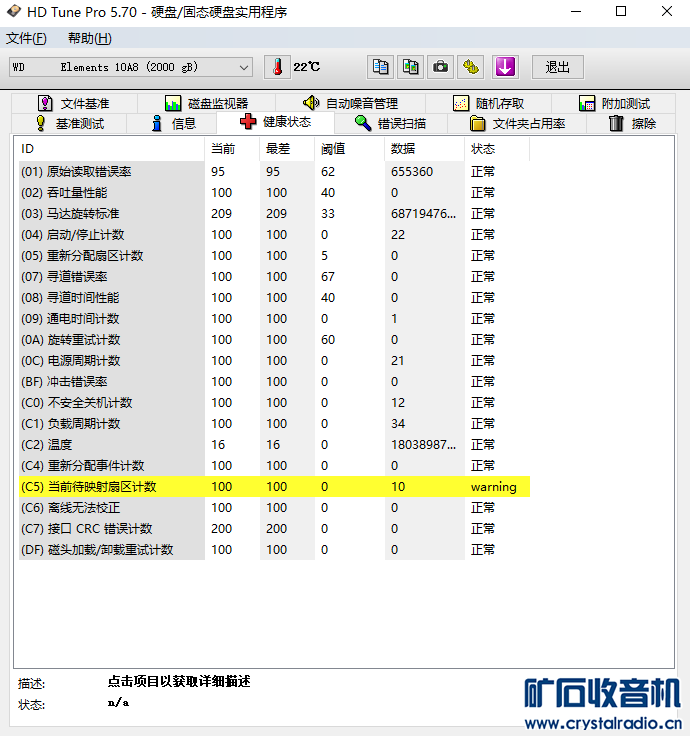The image size is (690, 736).
Task: Open the 帮助(H) menu
Action: pos(90,38)
